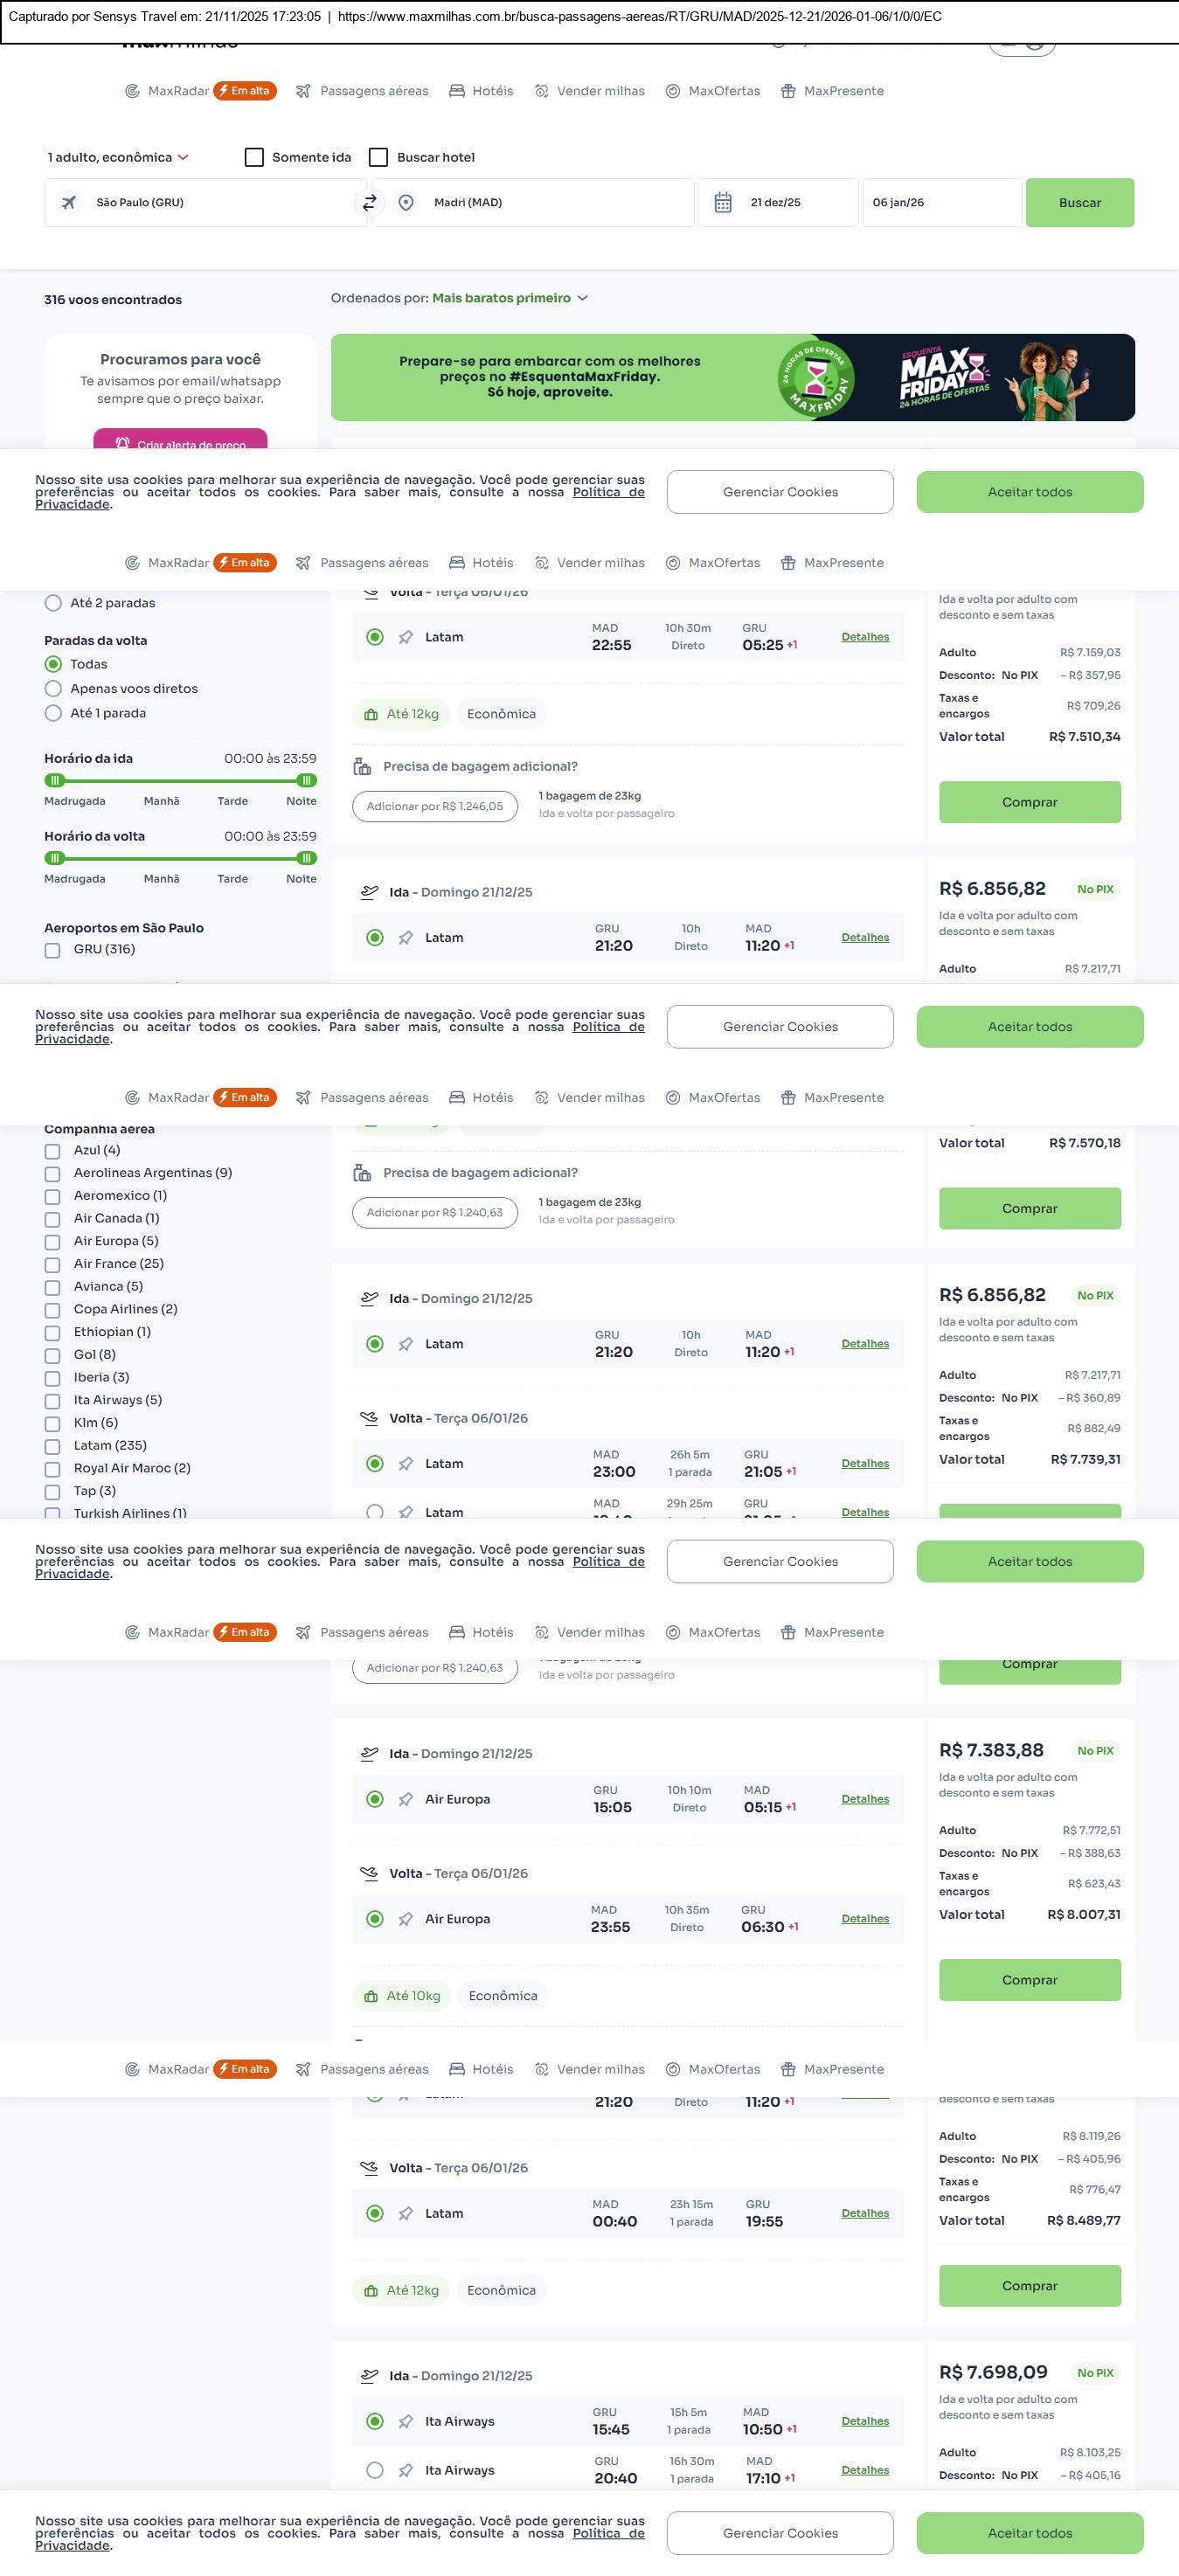
Task: Open the '1 adulto, econômica' passenger dropdown
Action: coord(118,157)
